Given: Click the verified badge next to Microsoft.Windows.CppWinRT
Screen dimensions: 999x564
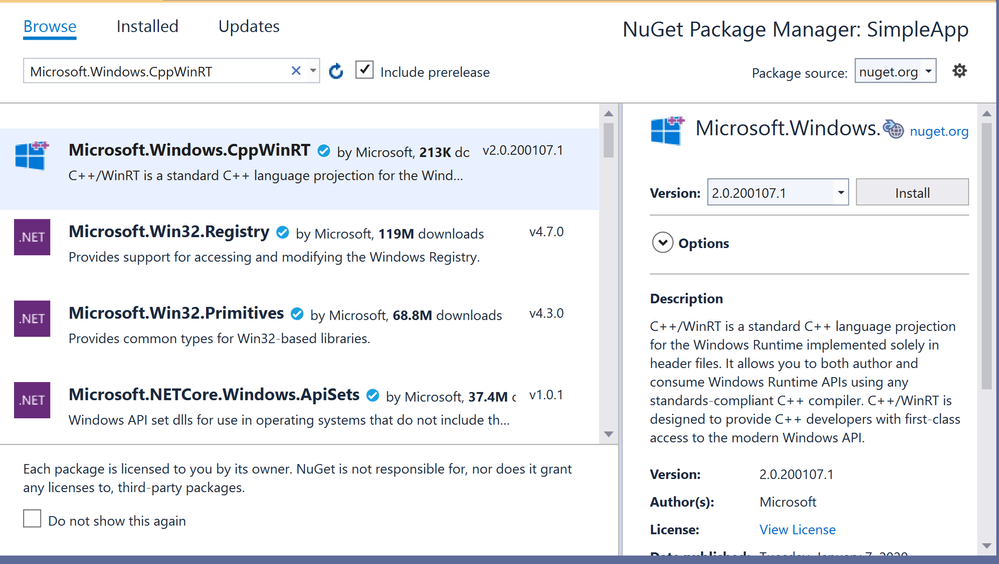Looking at the screenshot, I should click(324, 151).
